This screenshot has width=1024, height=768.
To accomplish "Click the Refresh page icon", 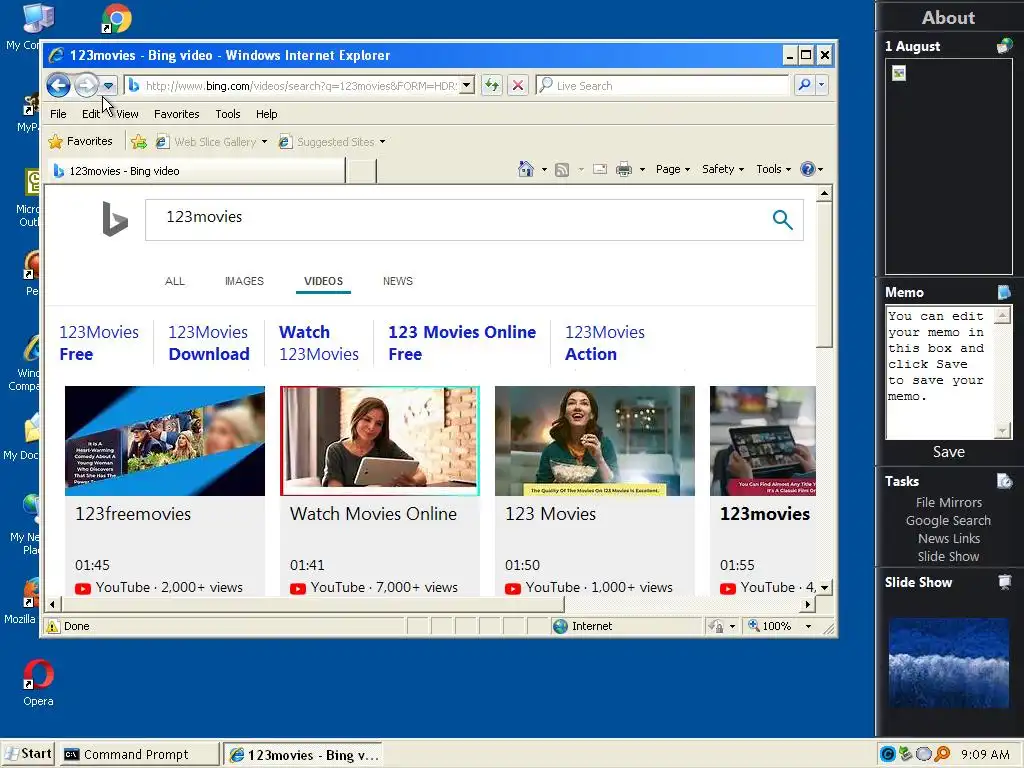I will pos(492,85).
